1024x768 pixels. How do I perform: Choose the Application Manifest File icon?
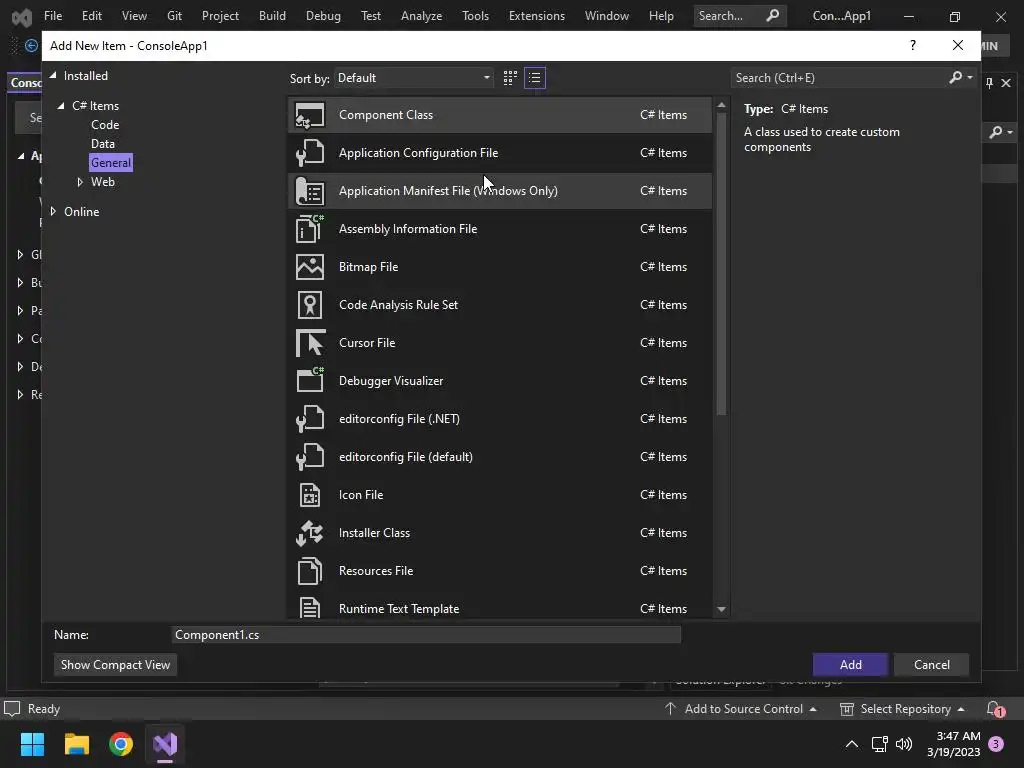[x=310, y=191]
